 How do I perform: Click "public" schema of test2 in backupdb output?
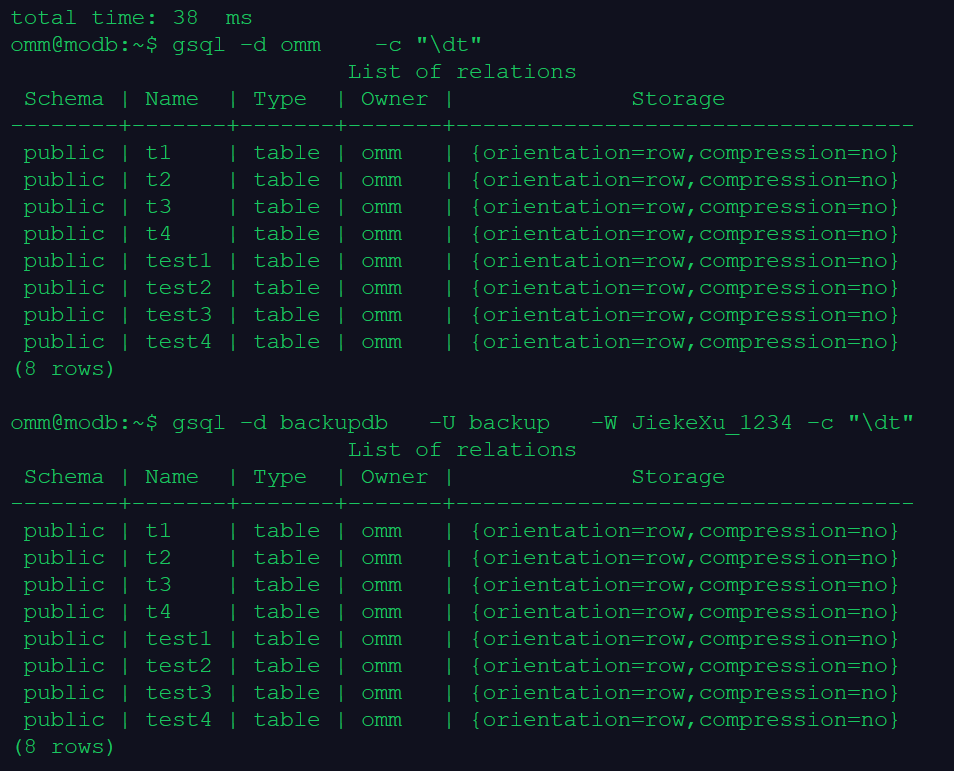(x=64, y=666)
